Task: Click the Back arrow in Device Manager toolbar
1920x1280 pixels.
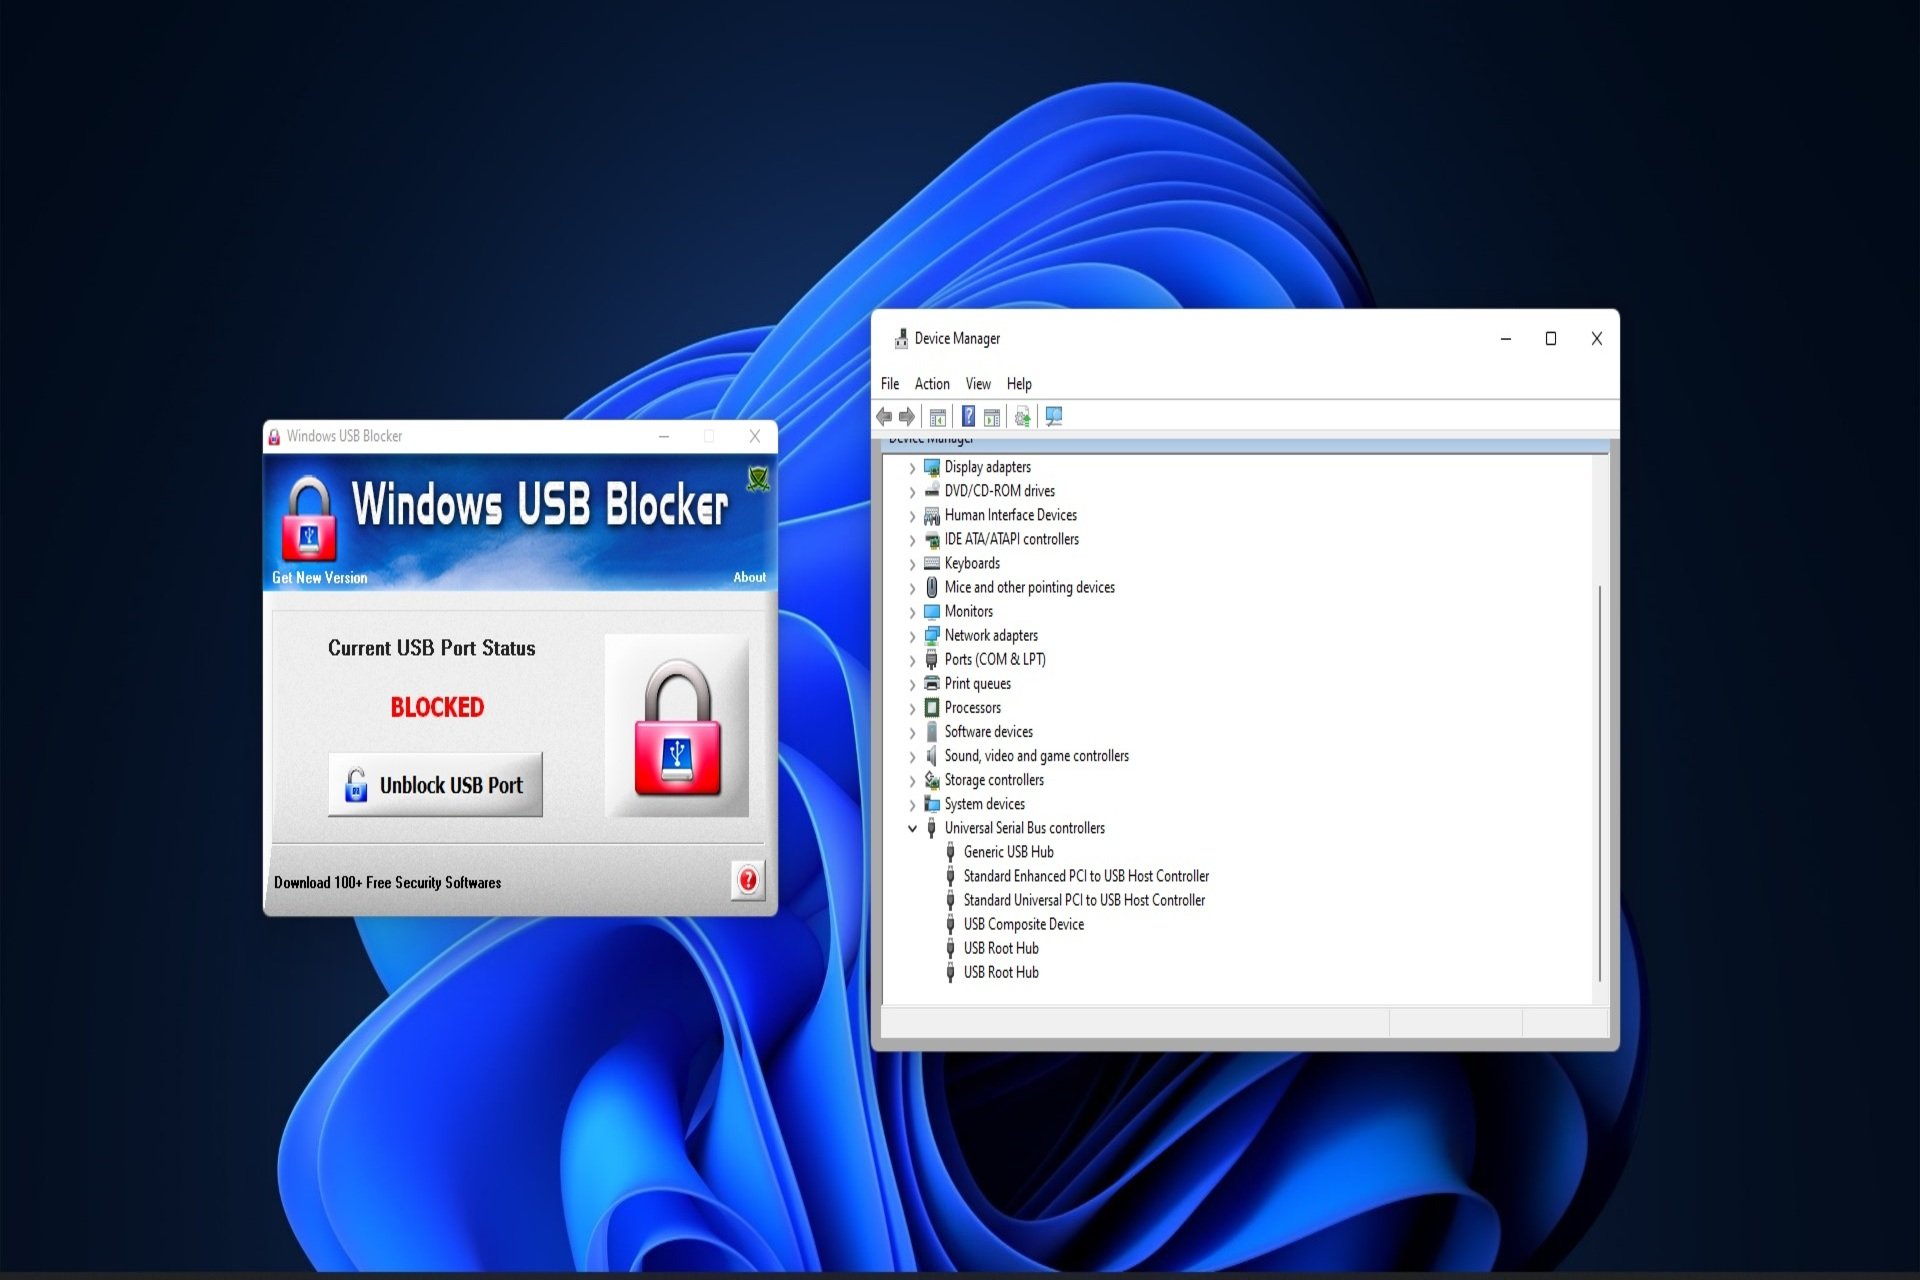Action: click(x=883, y=417)
